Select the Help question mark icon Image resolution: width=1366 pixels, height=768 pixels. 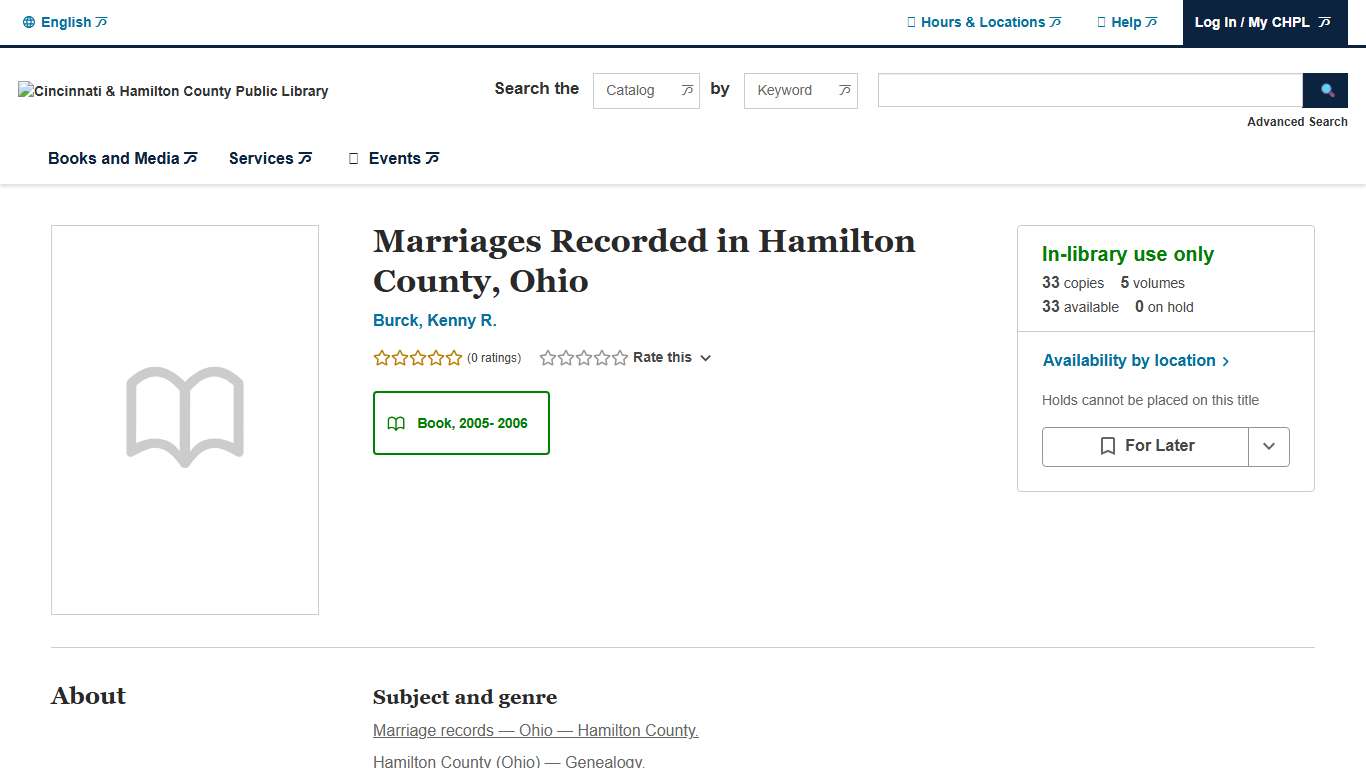1099,21
